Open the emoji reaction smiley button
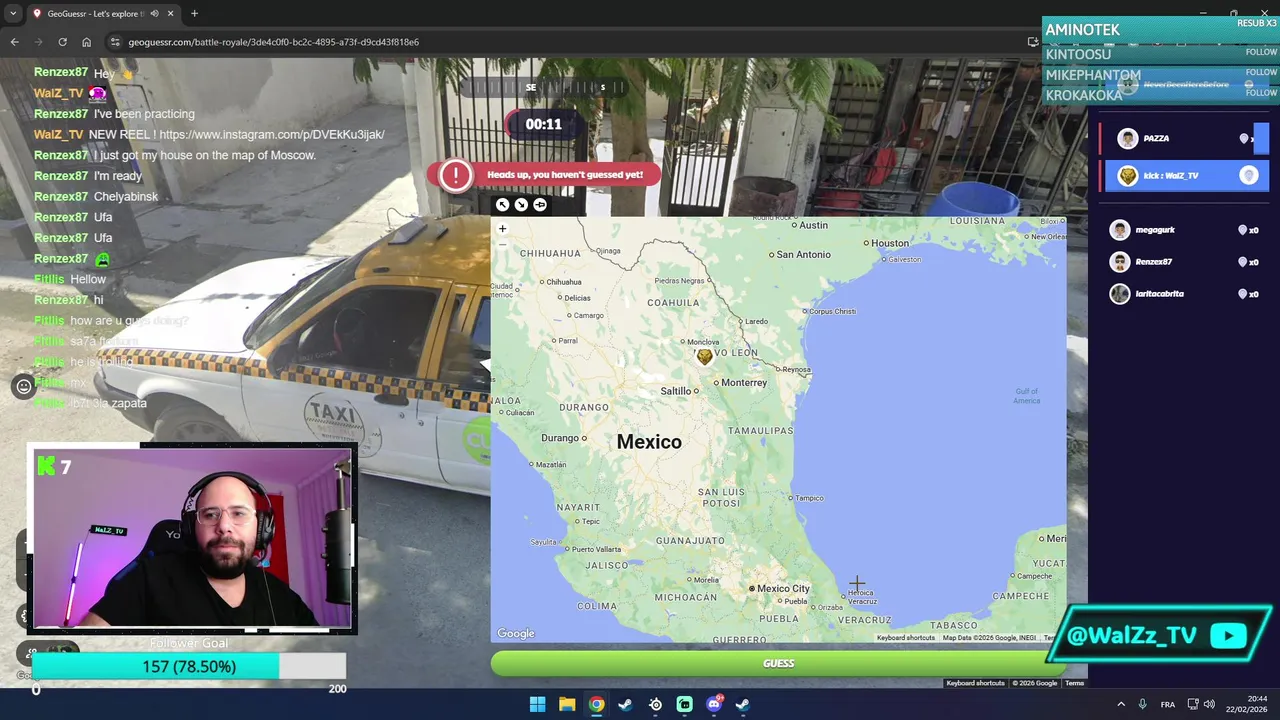 (24, 386)
